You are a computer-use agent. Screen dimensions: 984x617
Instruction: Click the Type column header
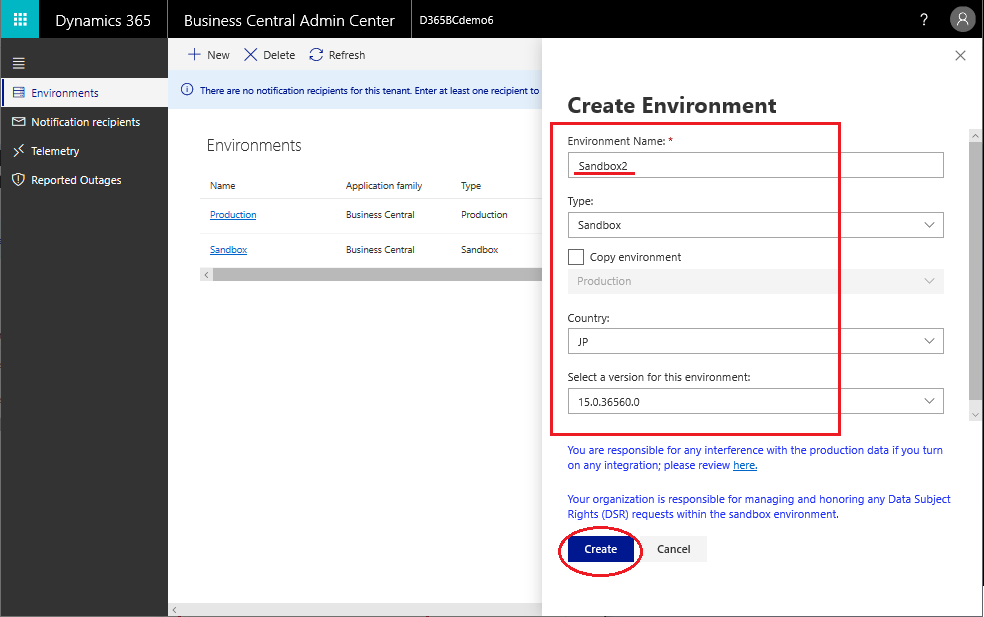coord(471,186)
